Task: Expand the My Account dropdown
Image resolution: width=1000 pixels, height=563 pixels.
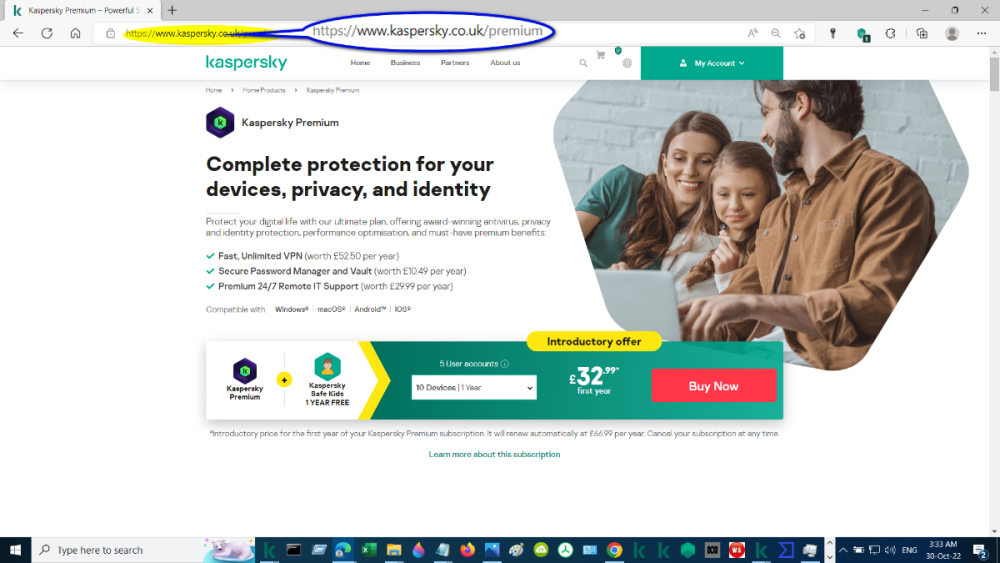Action: pos(712,63)
